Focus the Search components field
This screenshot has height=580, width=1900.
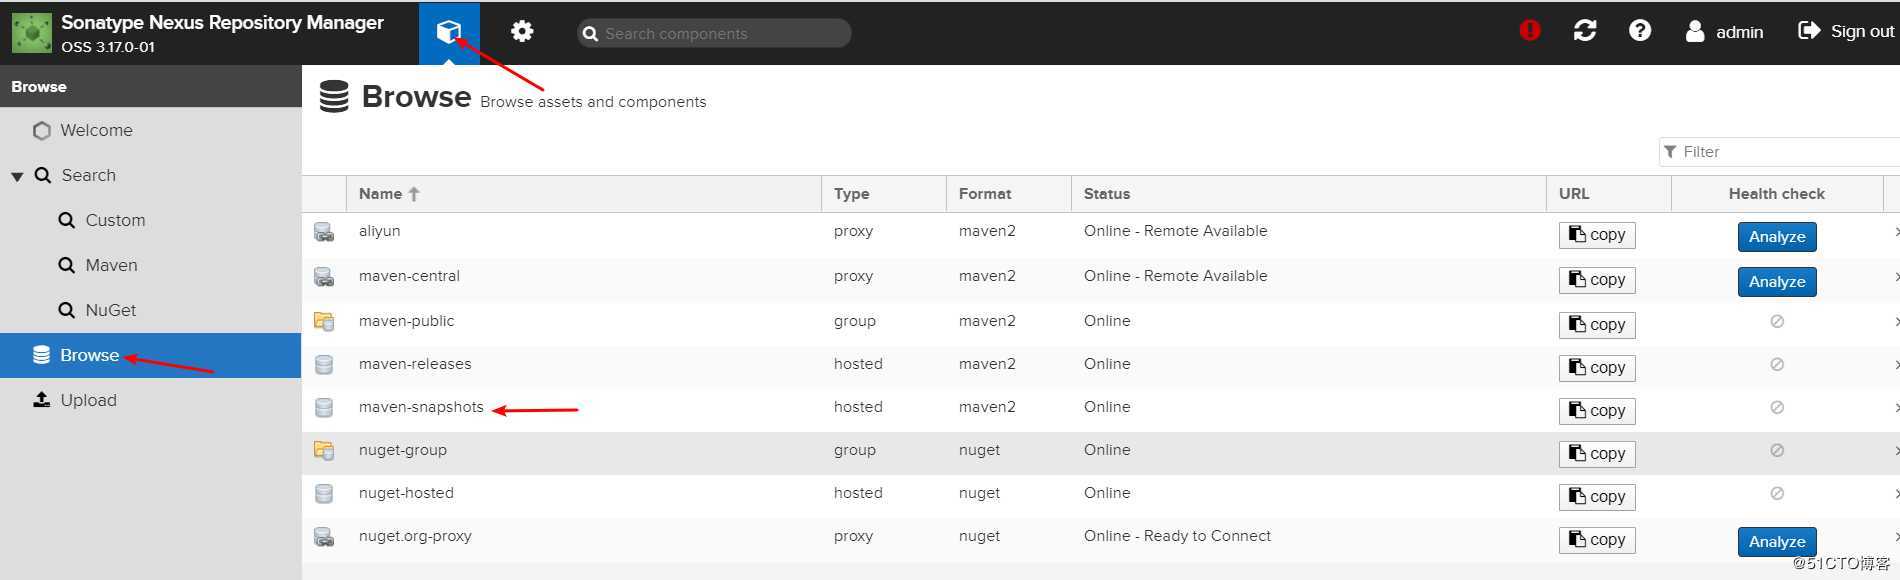pyautogui.click(x=714, y=33)
